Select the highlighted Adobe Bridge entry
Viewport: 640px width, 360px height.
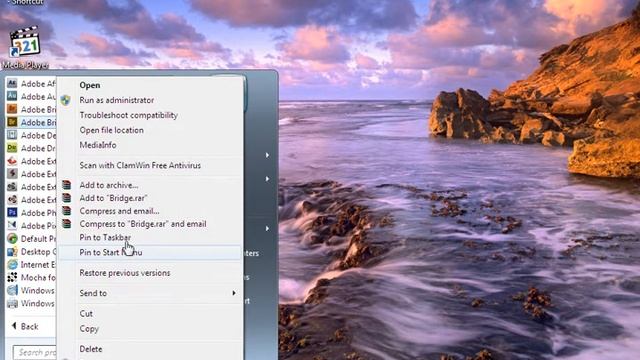pos(31,122)
